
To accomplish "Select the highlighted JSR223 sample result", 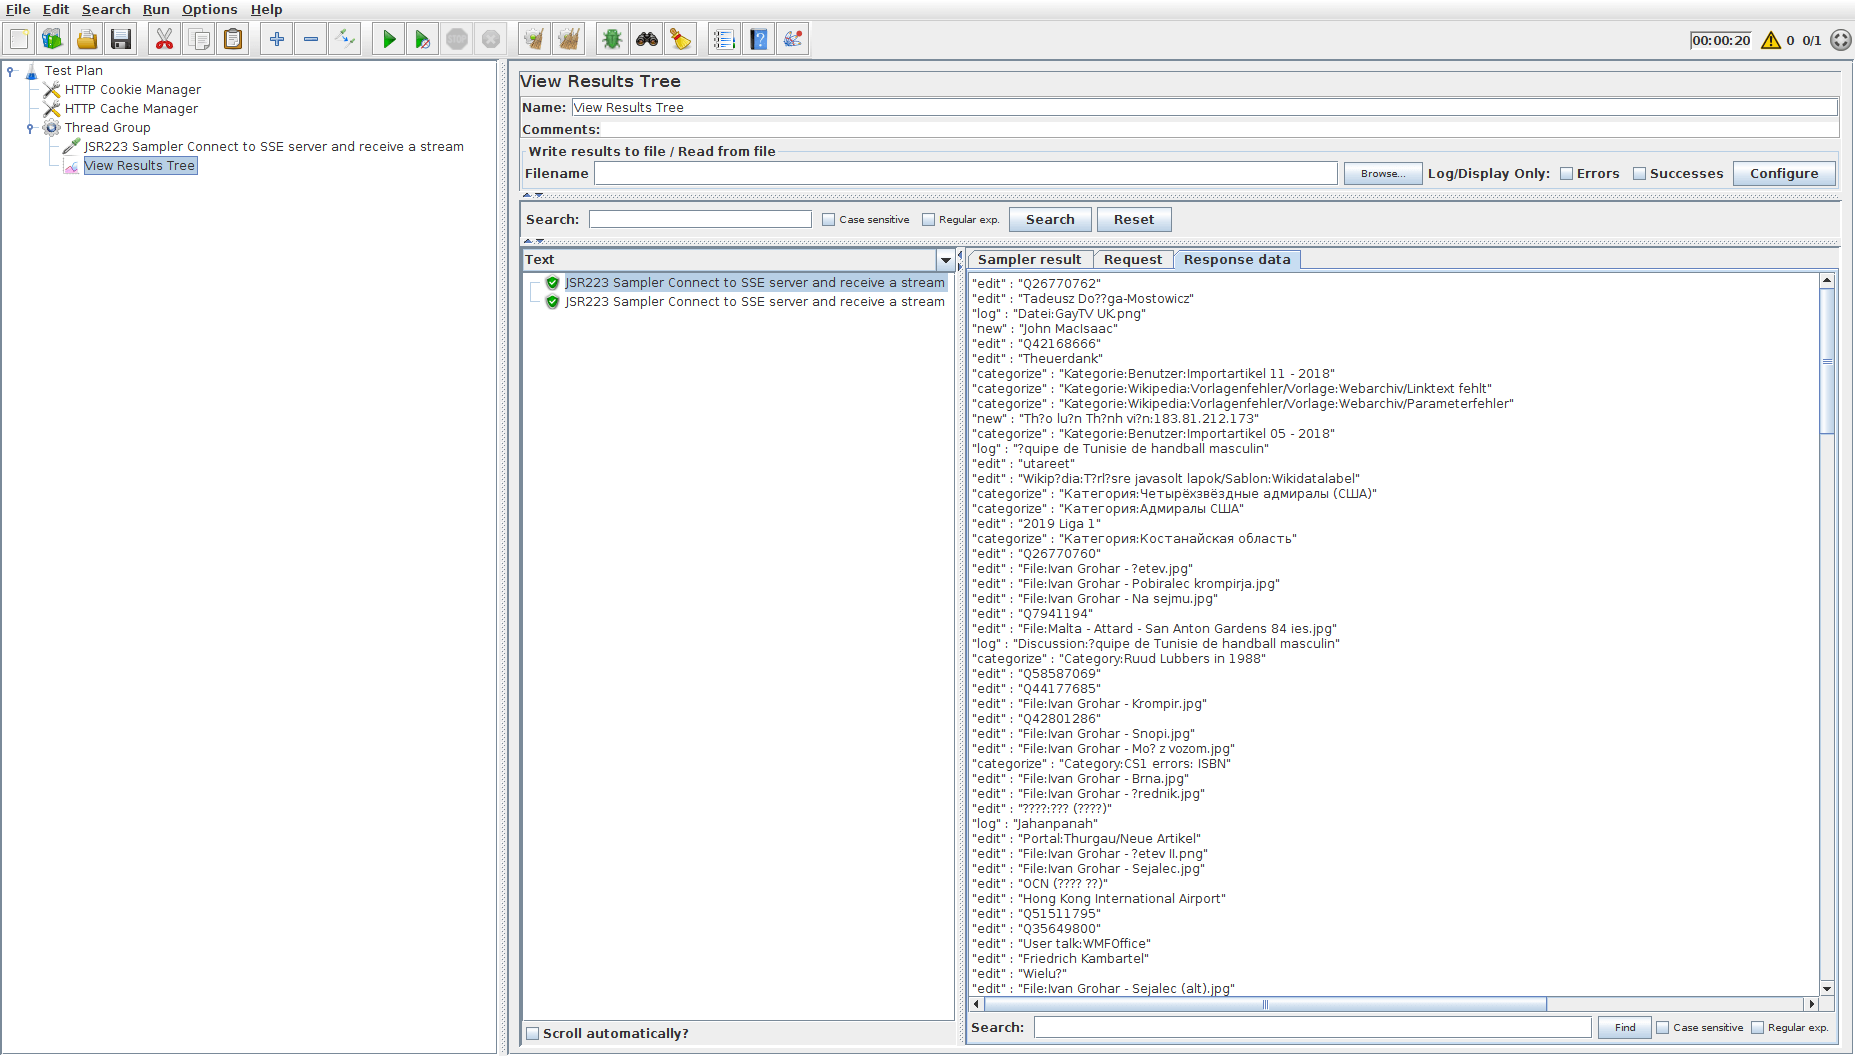I will coord(754,283).
